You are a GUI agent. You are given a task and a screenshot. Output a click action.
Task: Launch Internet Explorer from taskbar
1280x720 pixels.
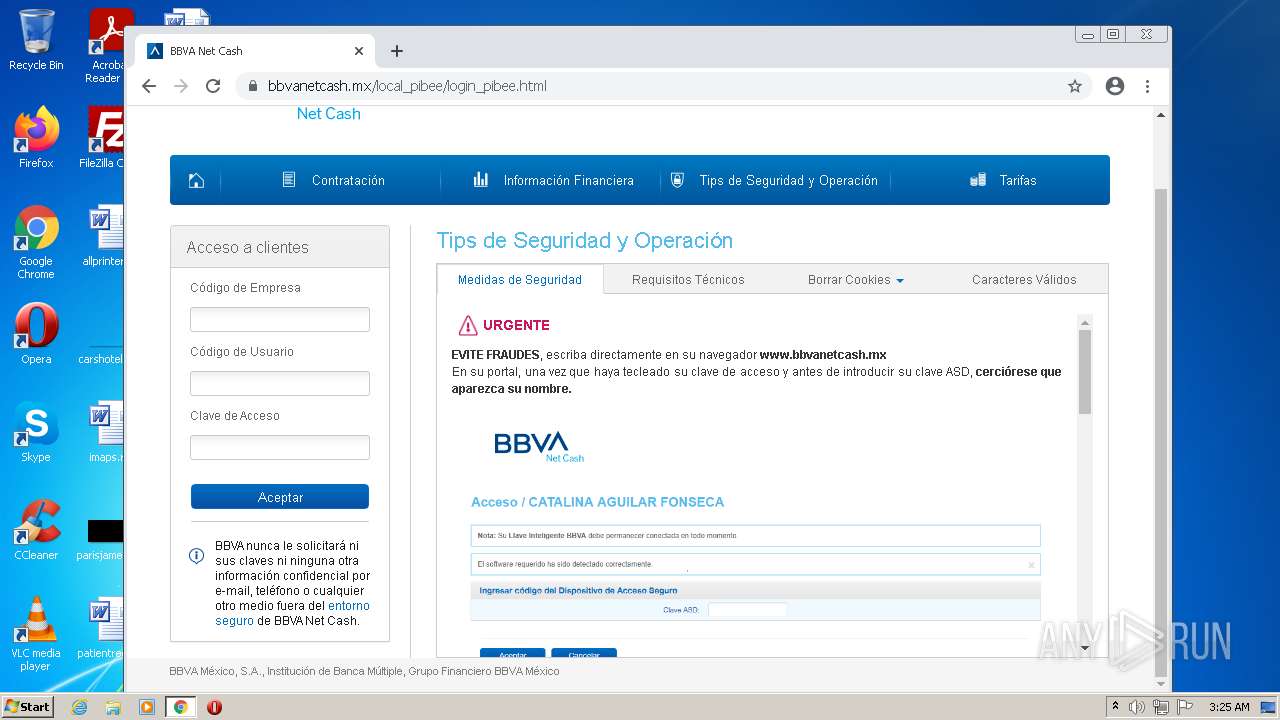[79, 707]
